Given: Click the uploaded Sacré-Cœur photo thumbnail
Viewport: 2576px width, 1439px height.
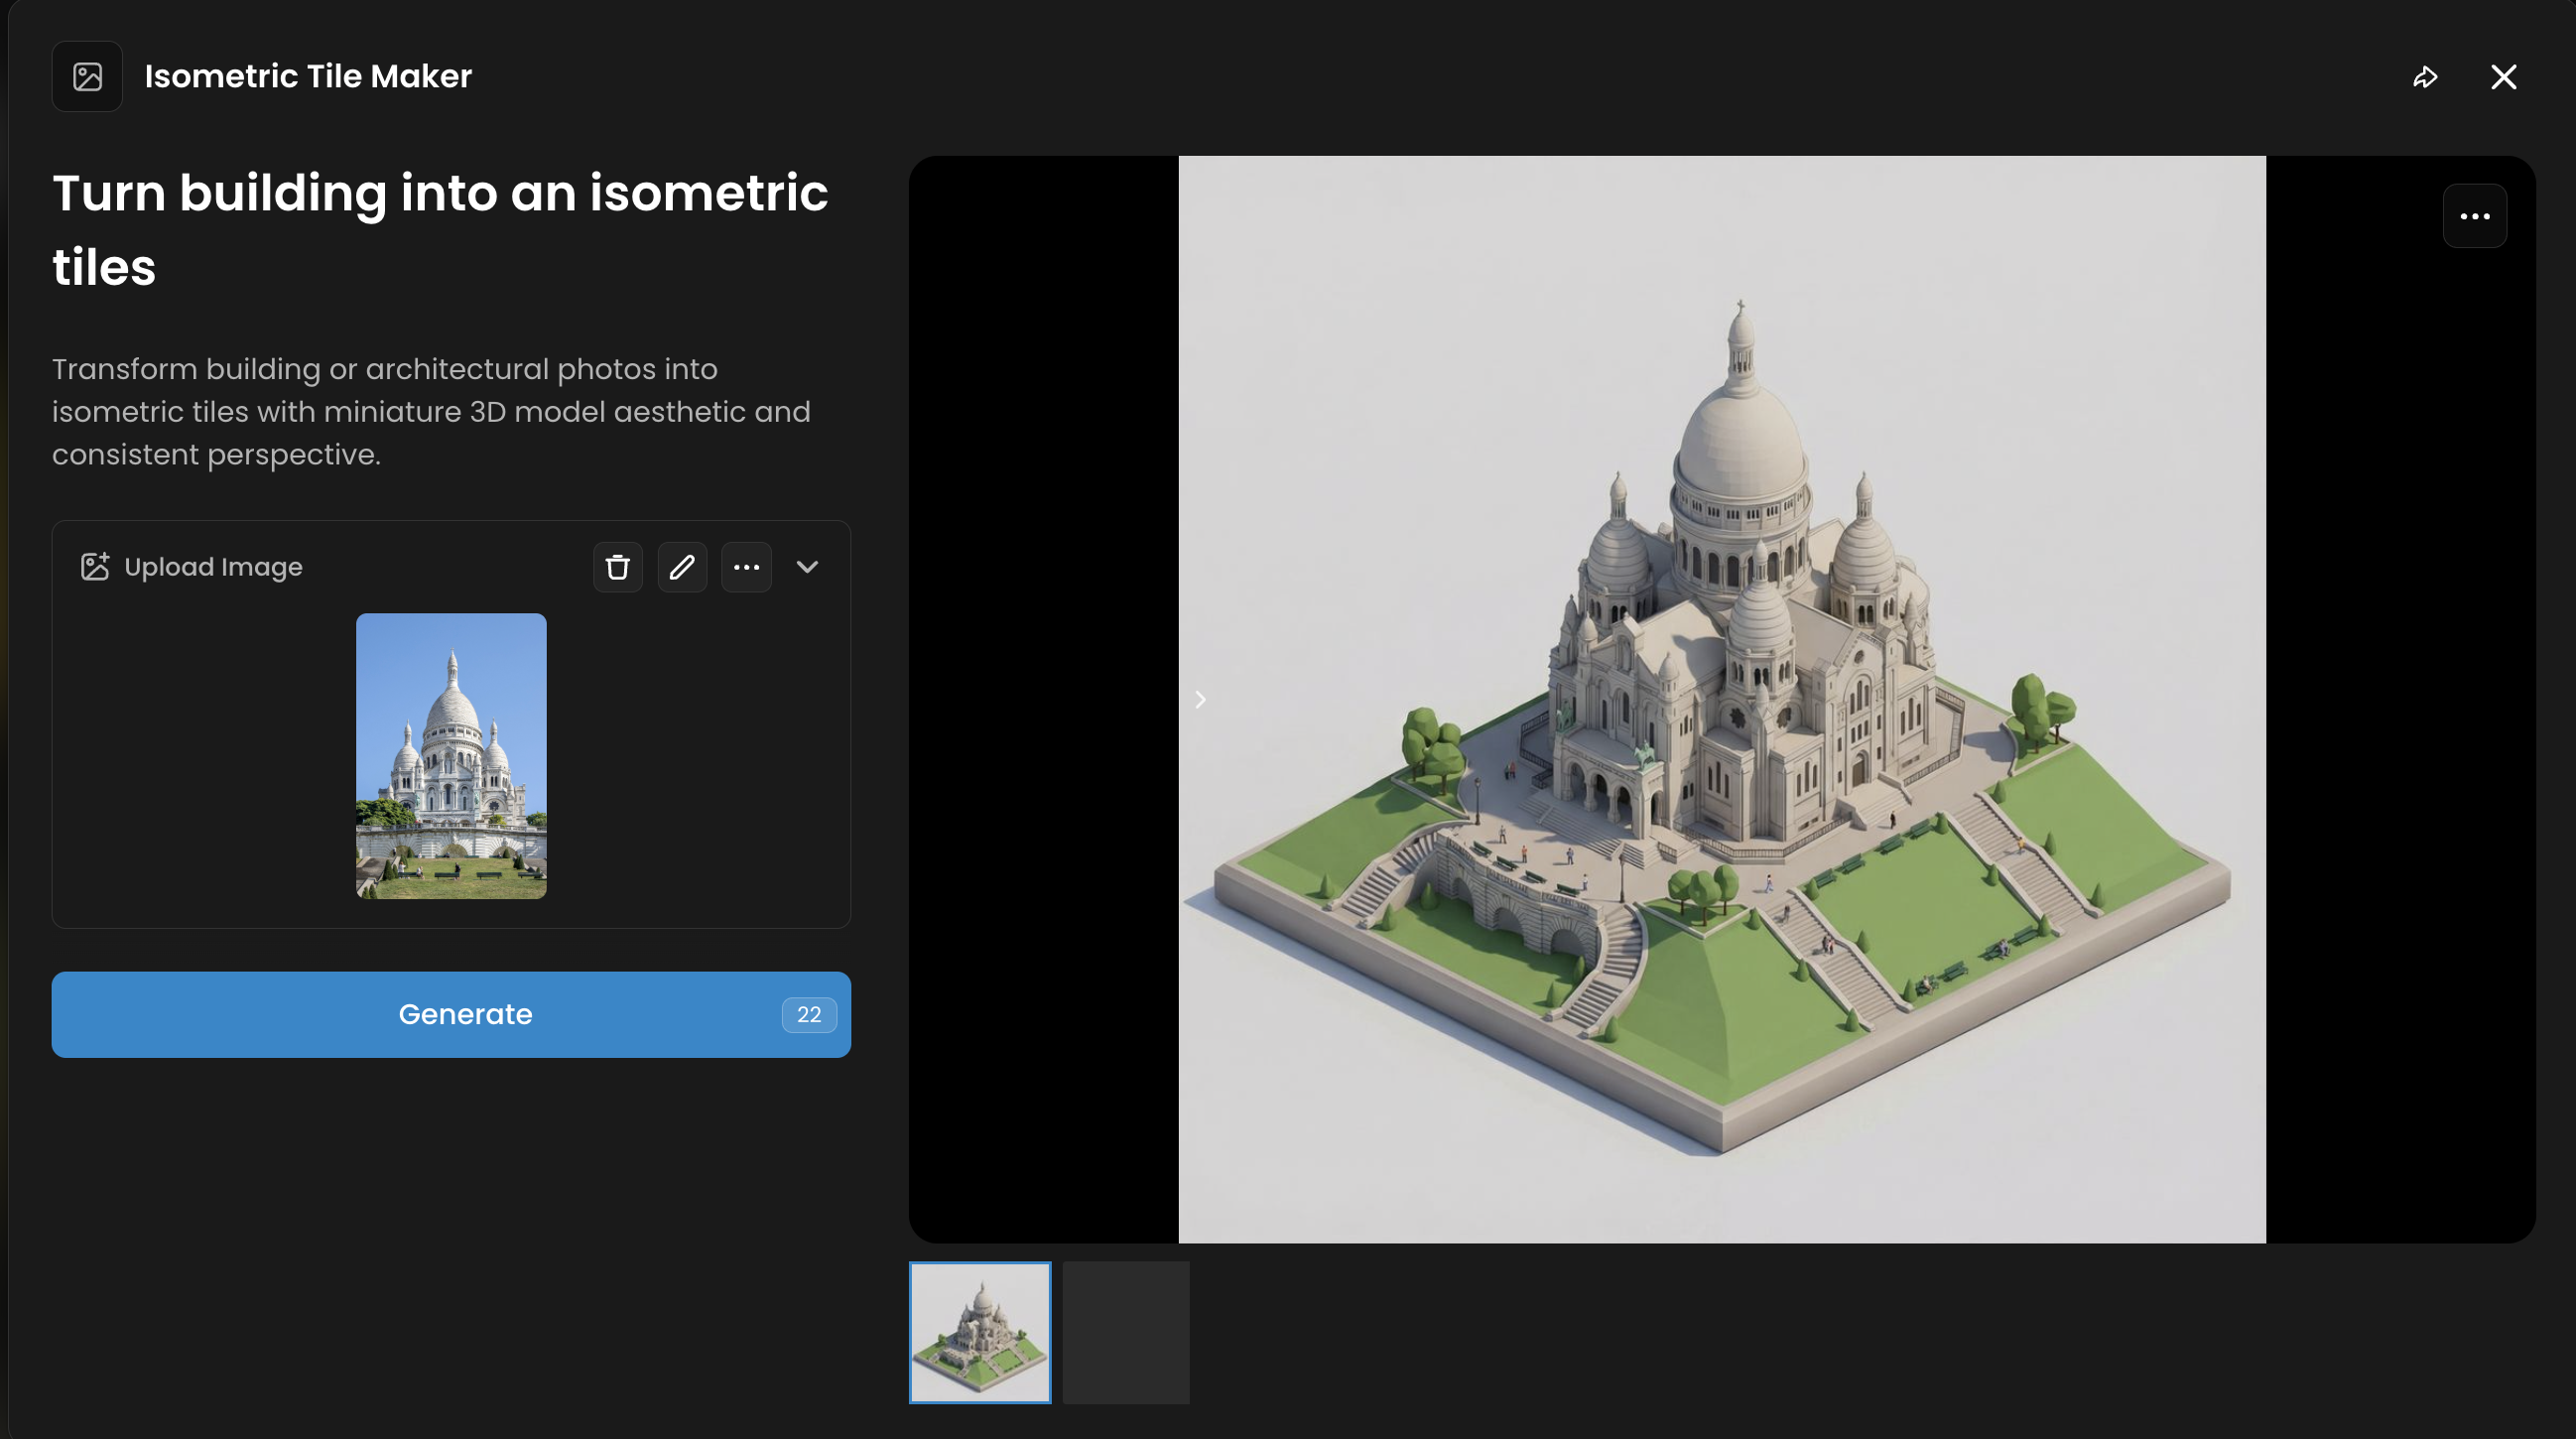Looking at the screenshot, I should pos(451,756).
